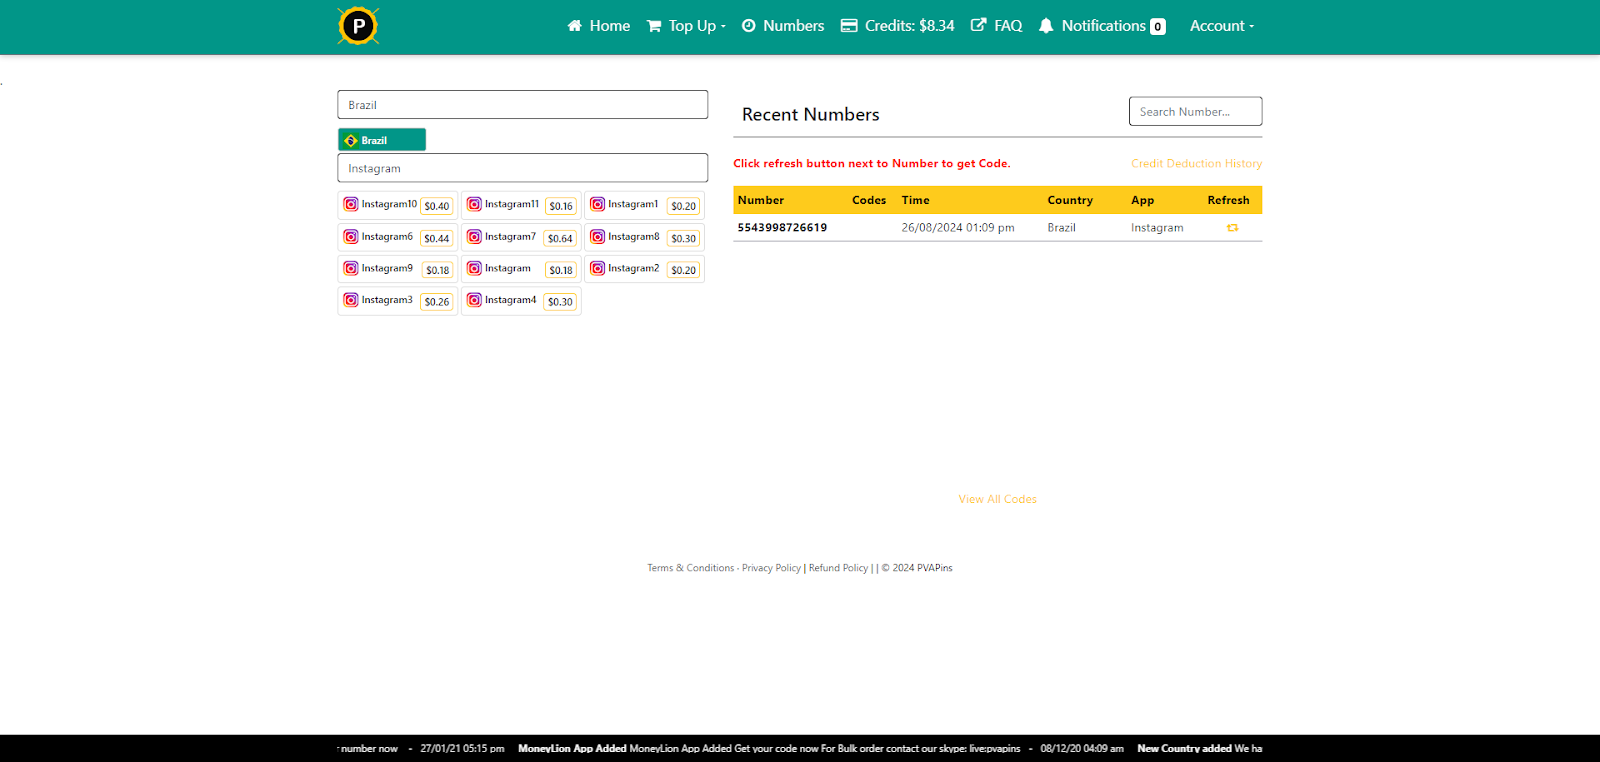Click the Refresh column header
Viewport: 1600px width, 762px height.
point(1228,200)
